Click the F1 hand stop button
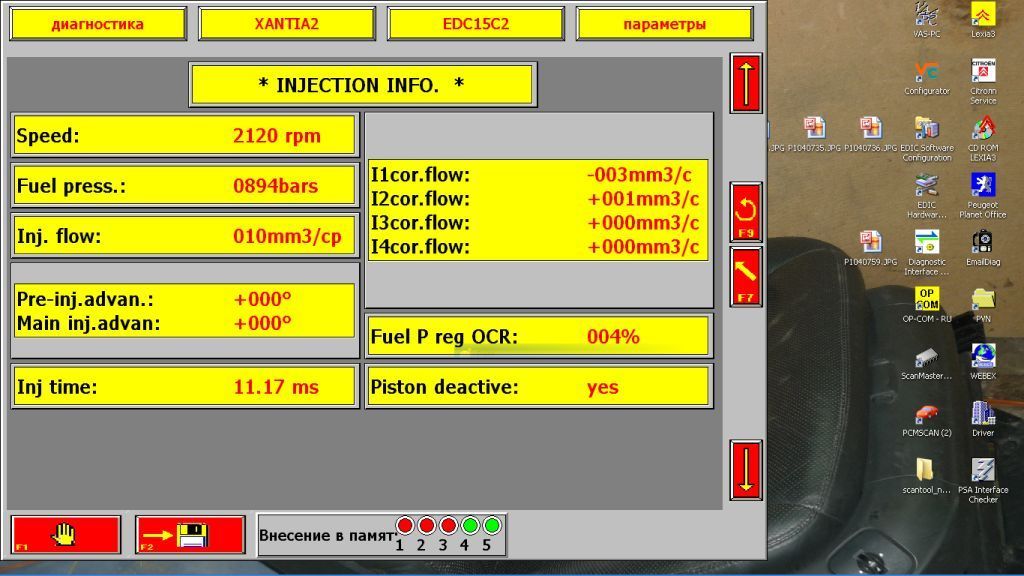1024x576 pixels. click(x=65, y=535)
